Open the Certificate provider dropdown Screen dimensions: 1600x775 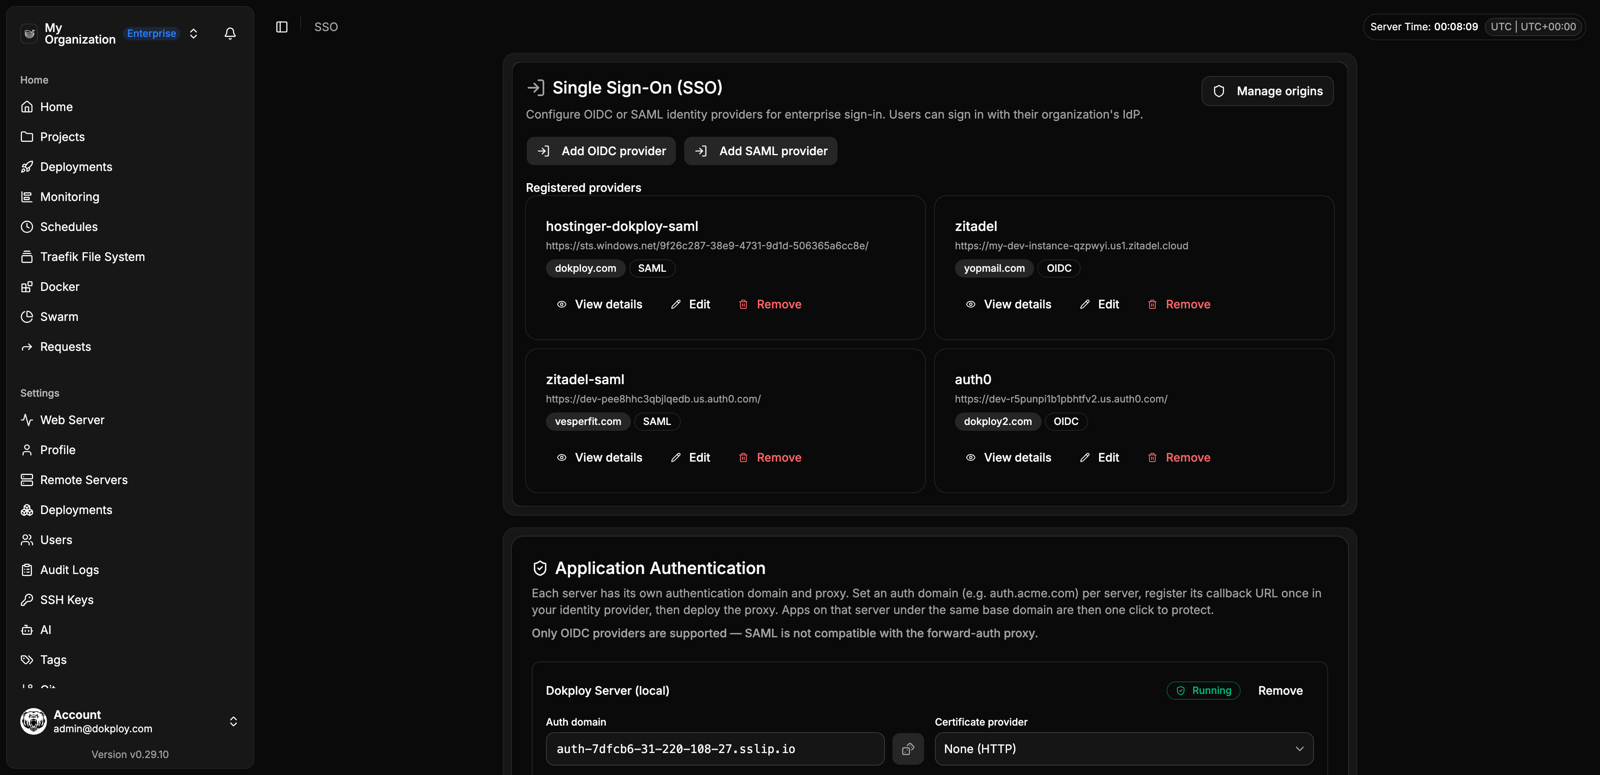pos(1124,749)
